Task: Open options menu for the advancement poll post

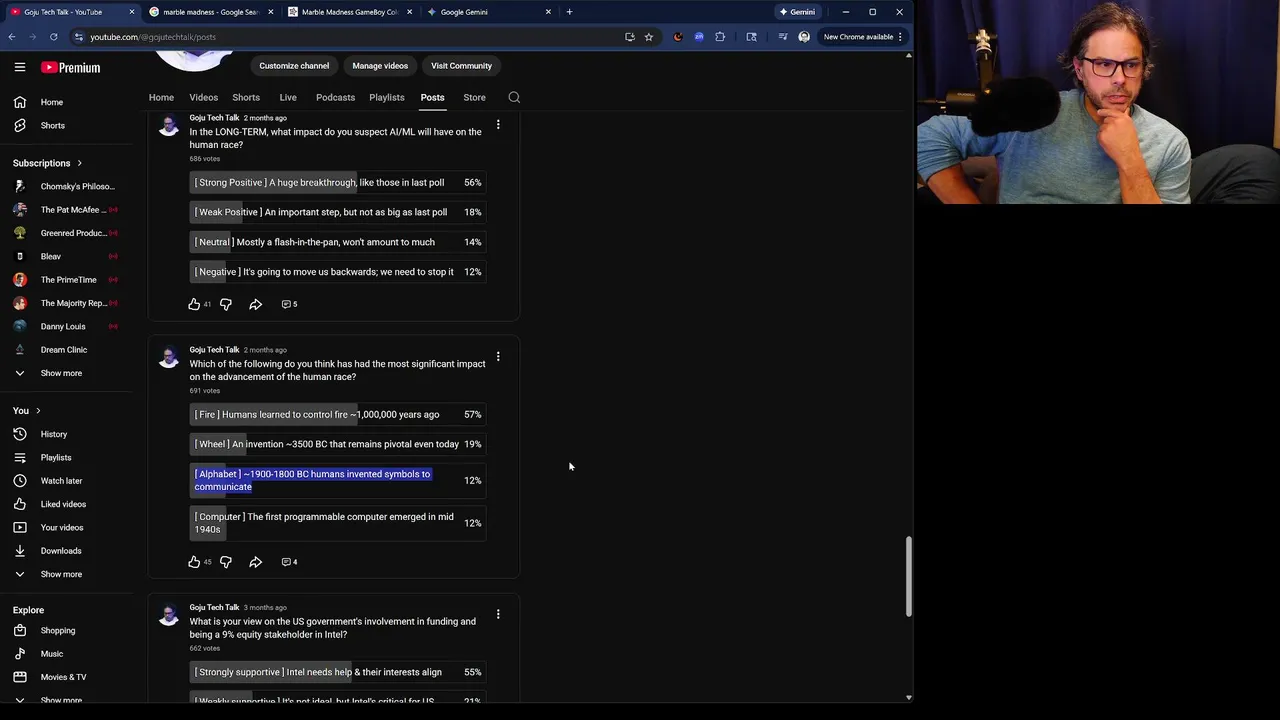Action: [498, 357]
